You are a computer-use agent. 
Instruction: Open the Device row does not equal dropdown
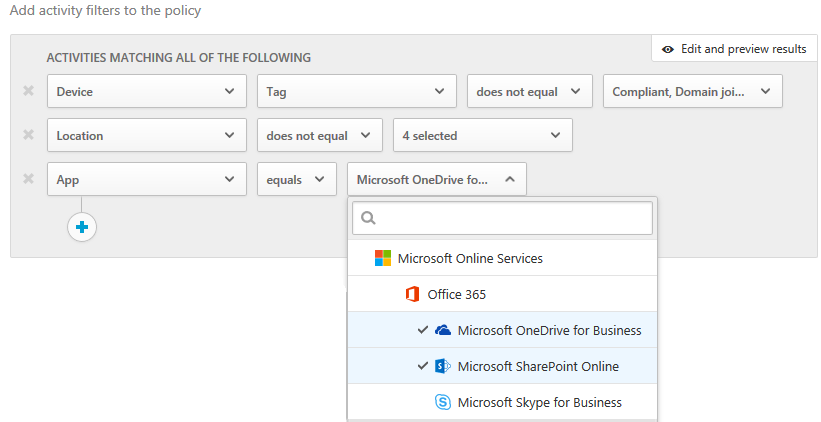tap(530, 91)
